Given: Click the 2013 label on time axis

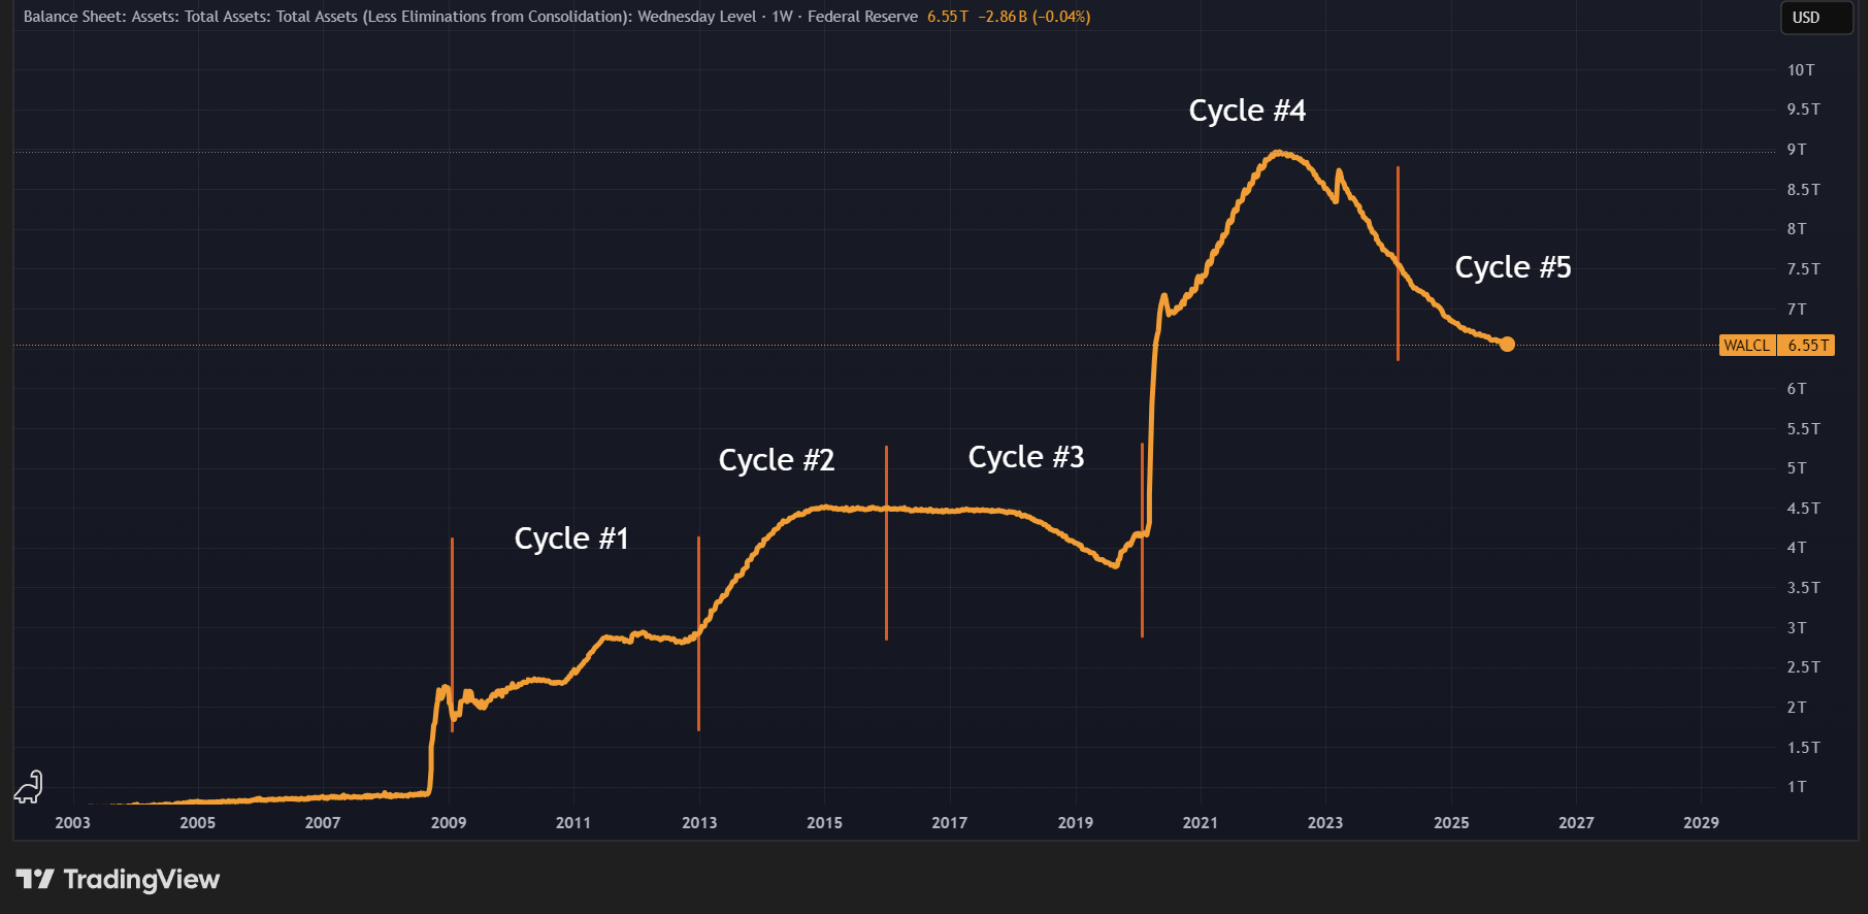Looking at the screenshot, I should 699,822.
